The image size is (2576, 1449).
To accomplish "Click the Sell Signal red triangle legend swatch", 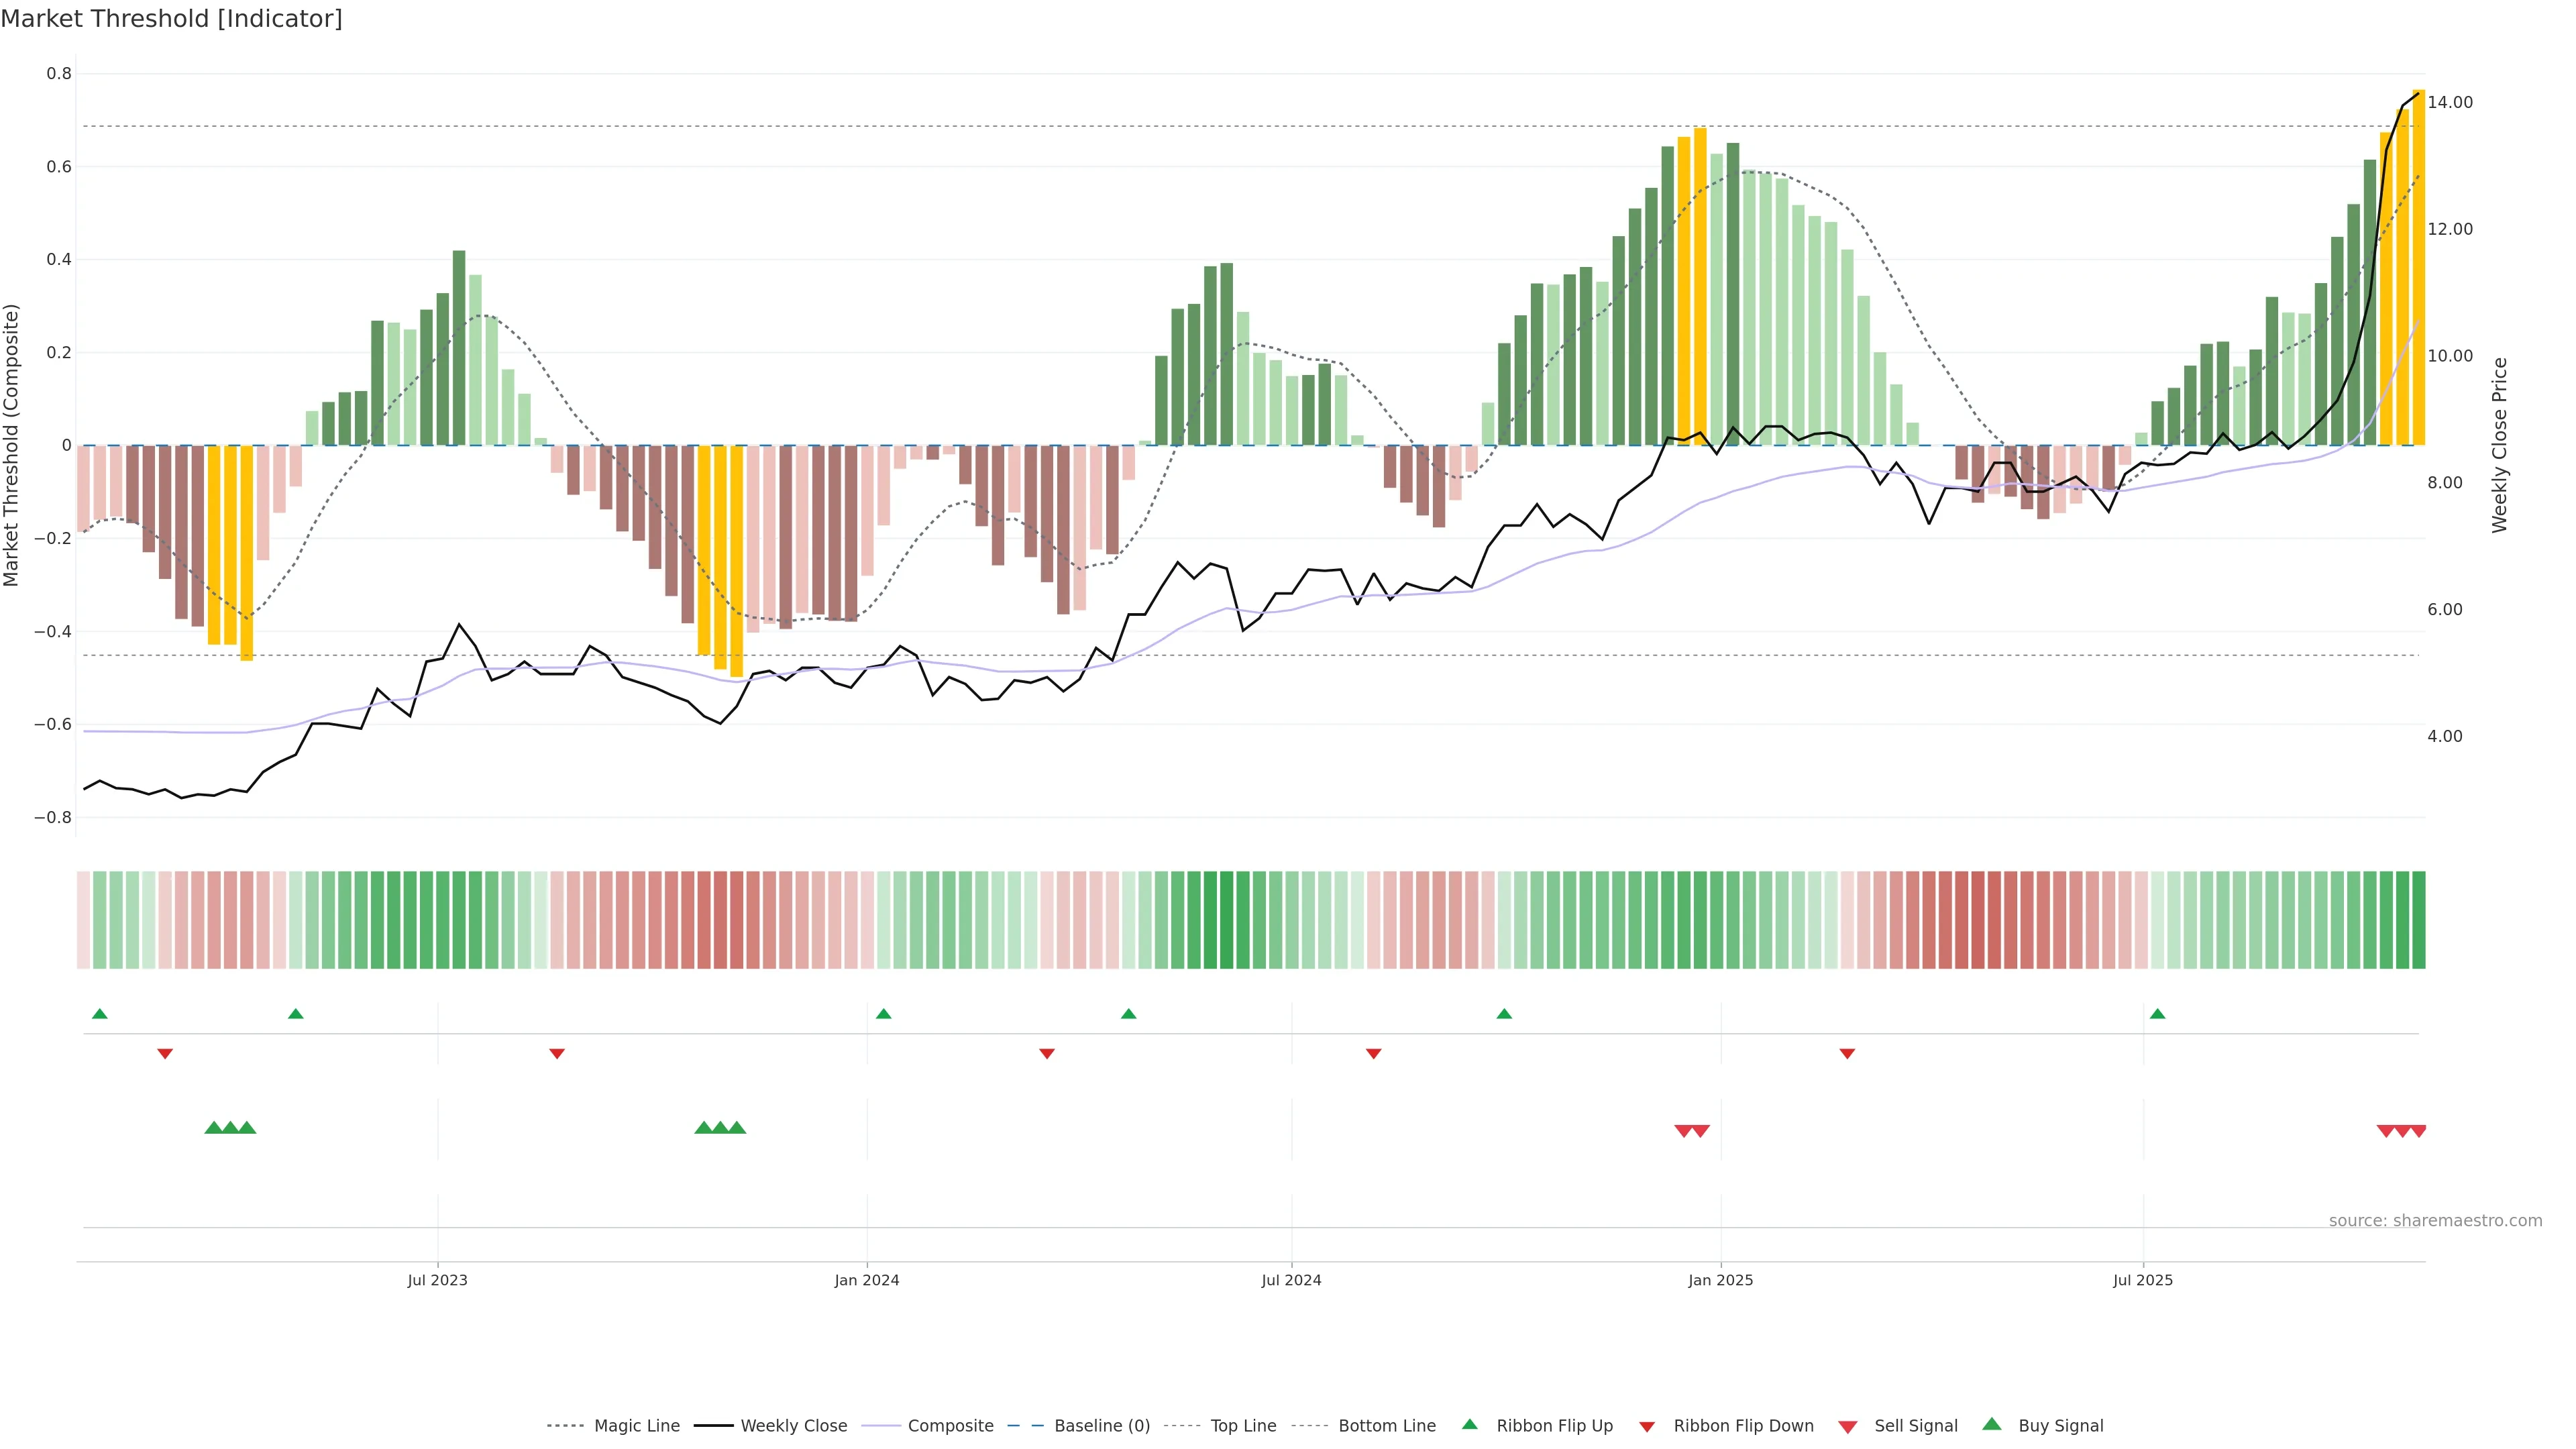I will (1847, 1427).
